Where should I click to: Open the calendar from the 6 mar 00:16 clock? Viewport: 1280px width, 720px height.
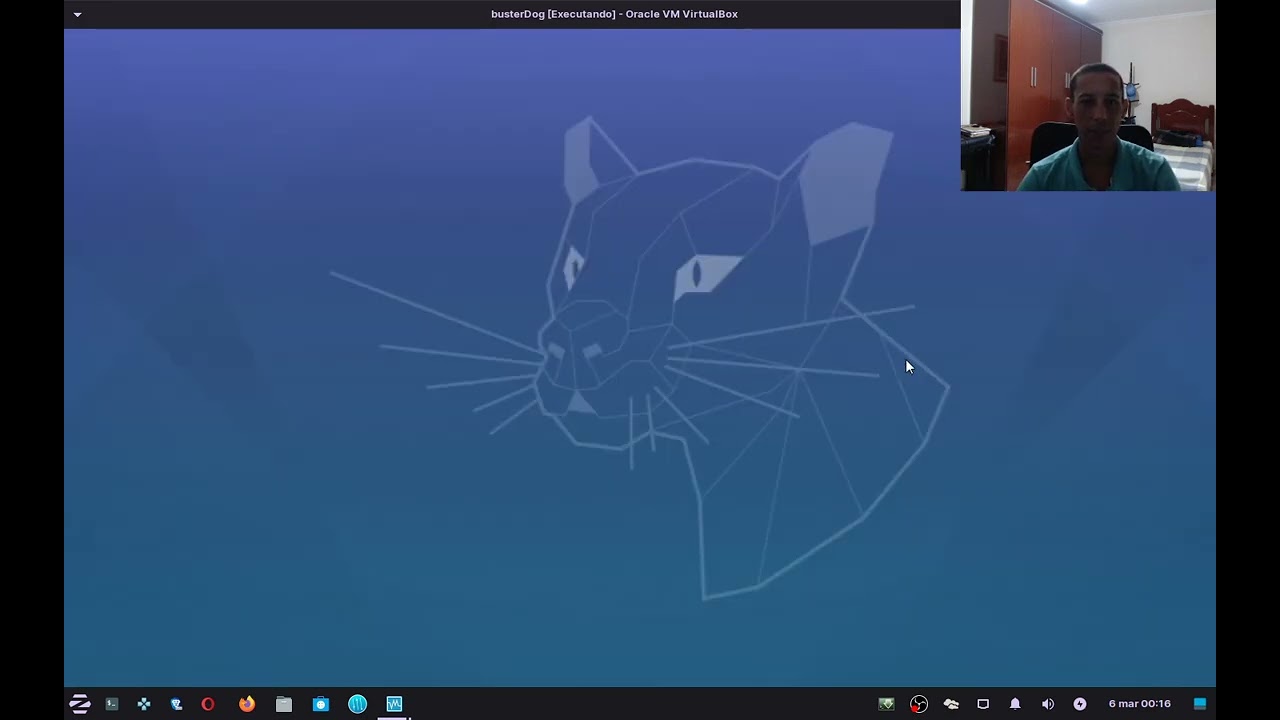coord(1139,704)
